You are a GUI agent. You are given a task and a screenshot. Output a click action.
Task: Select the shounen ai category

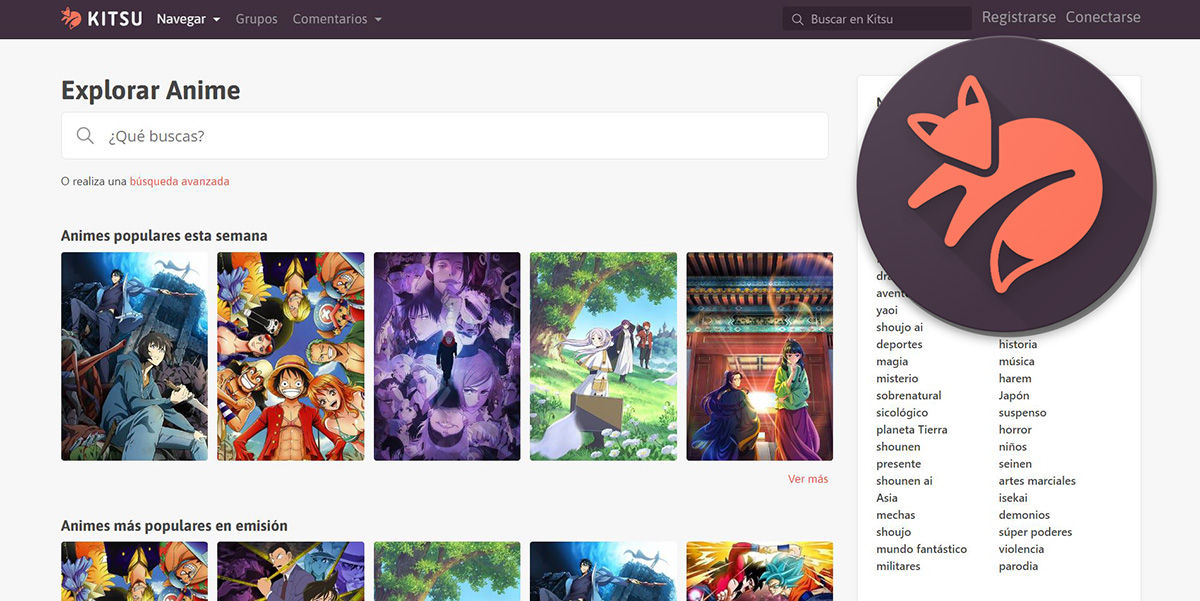[x=905, y=481]
